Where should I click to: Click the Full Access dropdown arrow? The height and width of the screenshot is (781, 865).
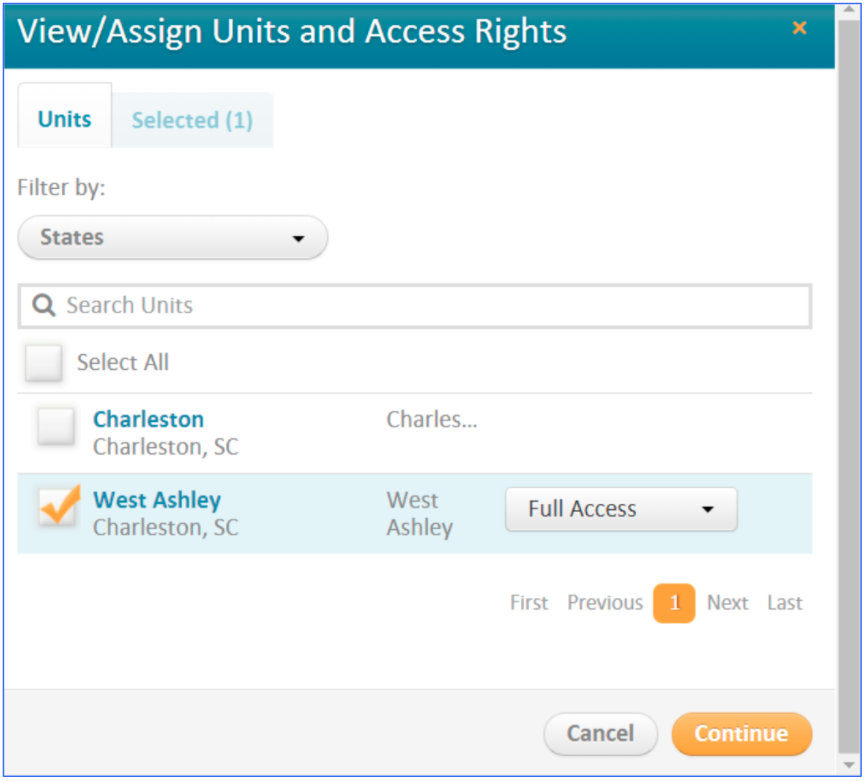(708, 509)
